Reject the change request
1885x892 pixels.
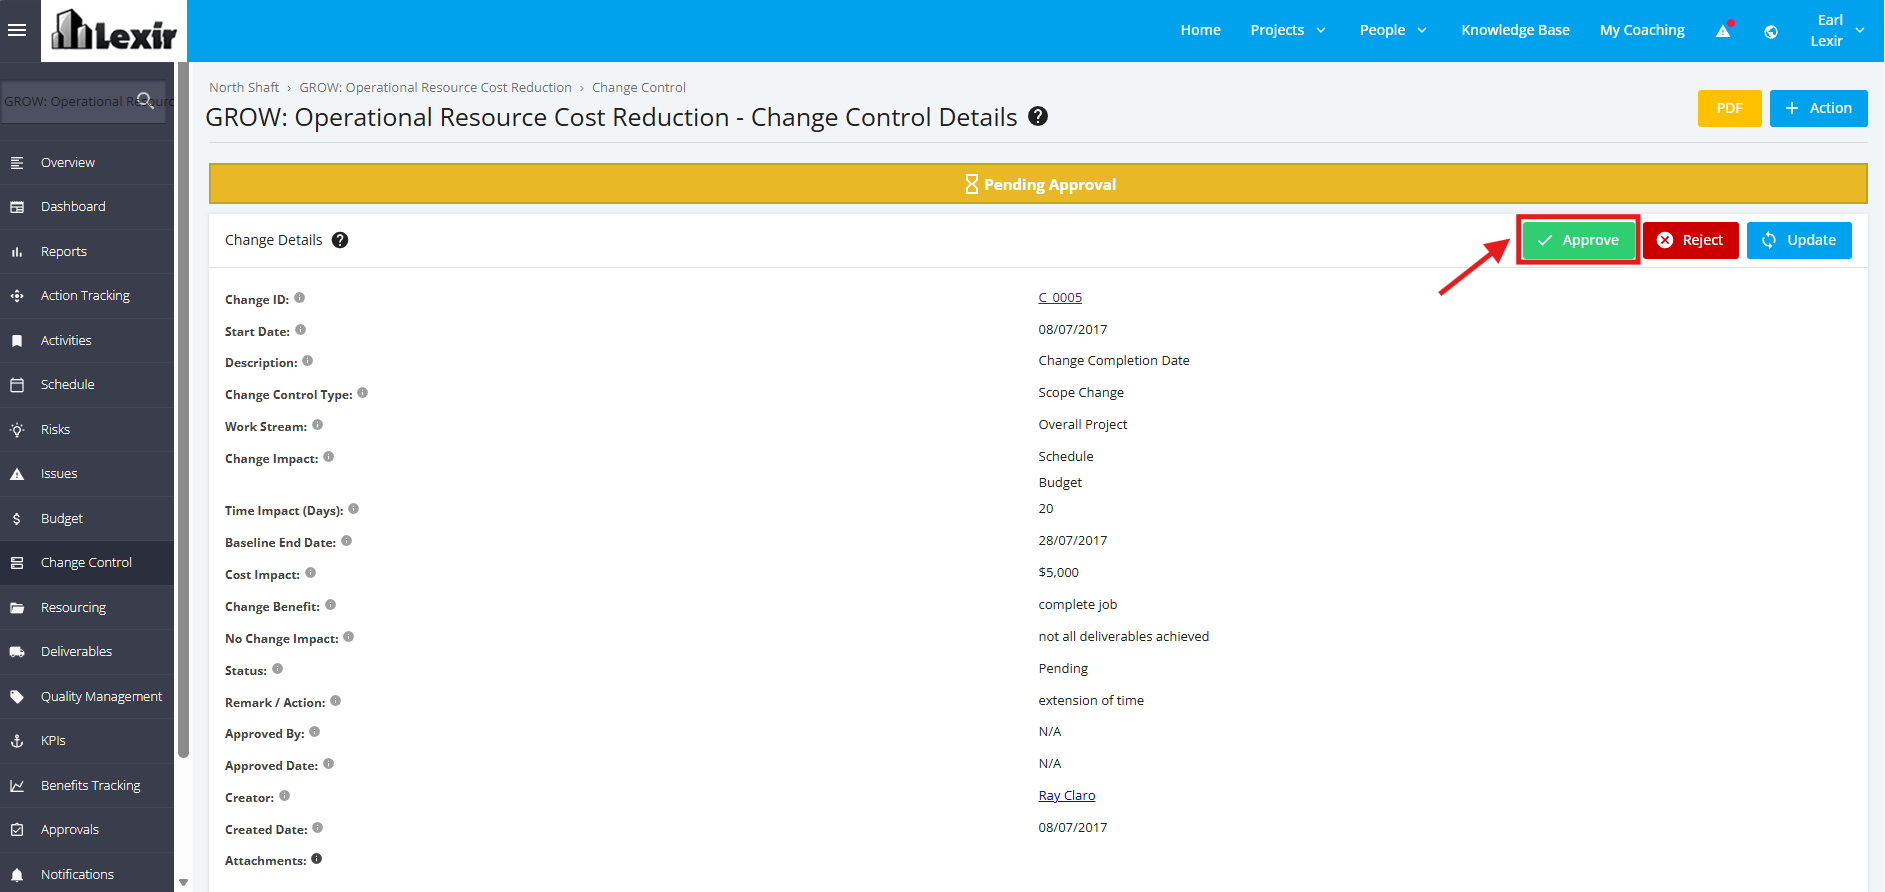point(1691,240)
